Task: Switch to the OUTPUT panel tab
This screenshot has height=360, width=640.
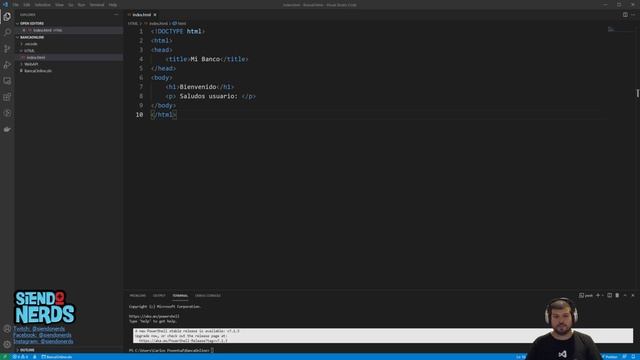Action: pyautogui.click(x=159, y=296)
